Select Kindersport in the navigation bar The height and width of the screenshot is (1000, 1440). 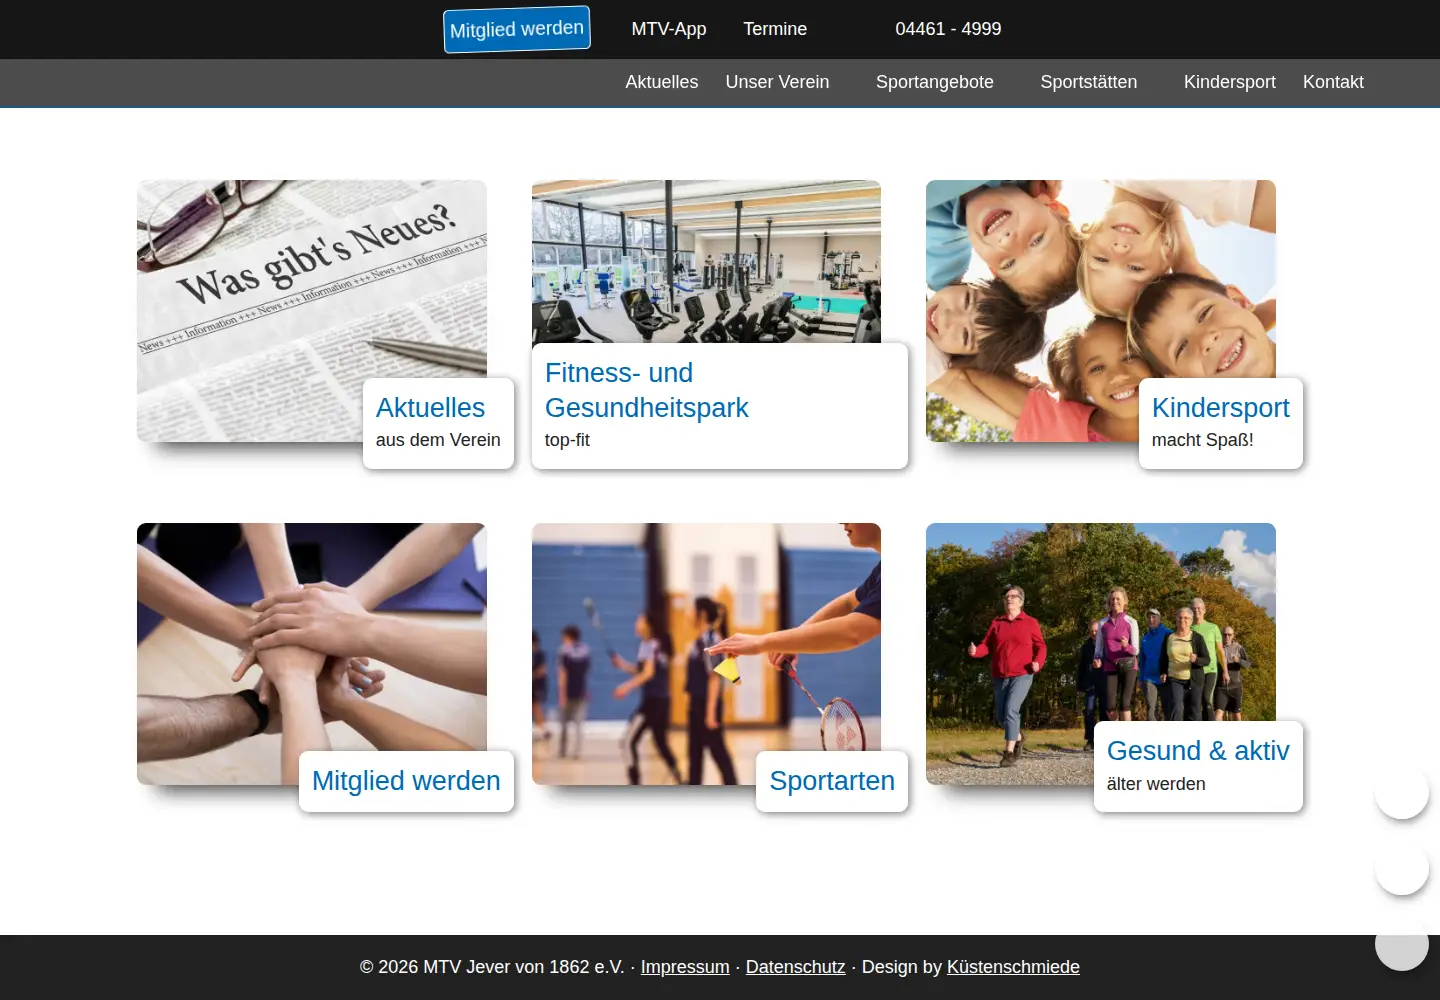(1230, 82)
